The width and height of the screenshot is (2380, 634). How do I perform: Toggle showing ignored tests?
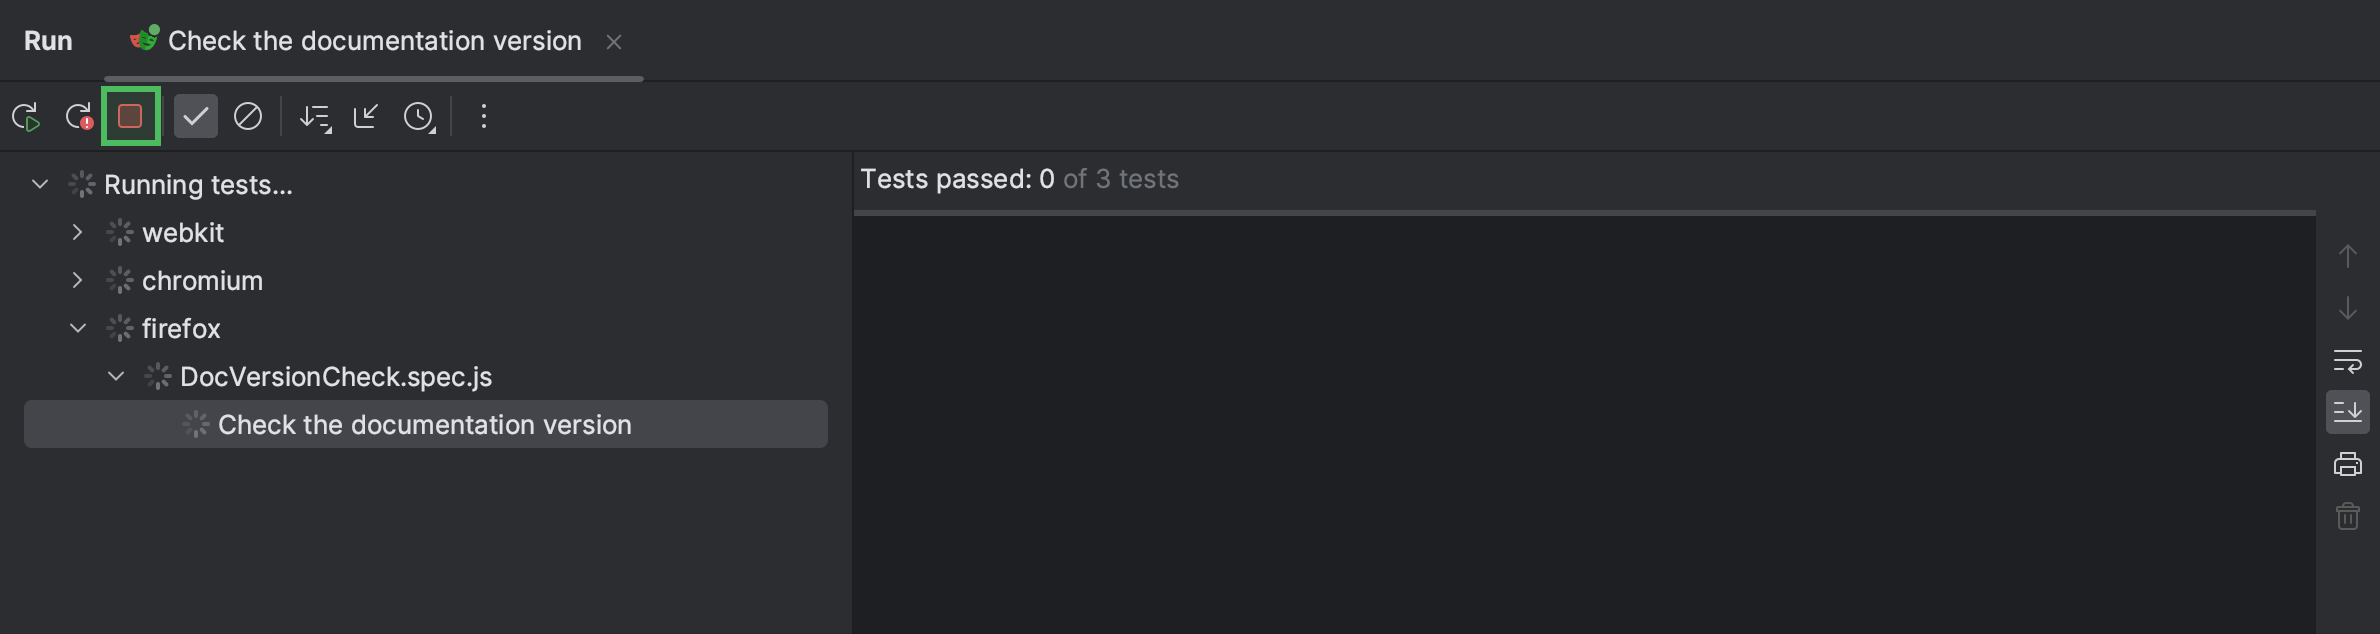tap(248, 116)
